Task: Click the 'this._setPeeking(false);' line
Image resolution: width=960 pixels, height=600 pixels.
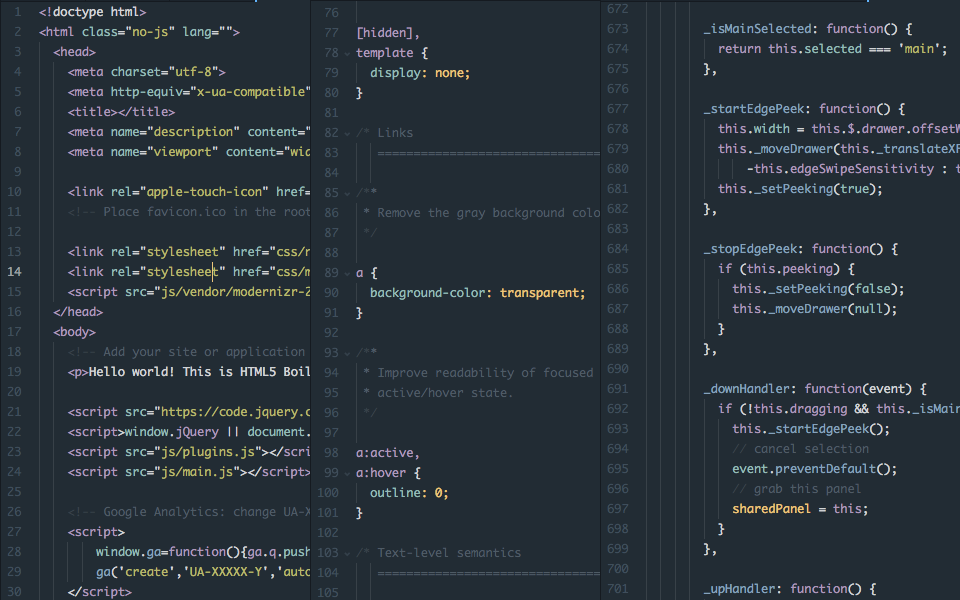Action: 818,289
